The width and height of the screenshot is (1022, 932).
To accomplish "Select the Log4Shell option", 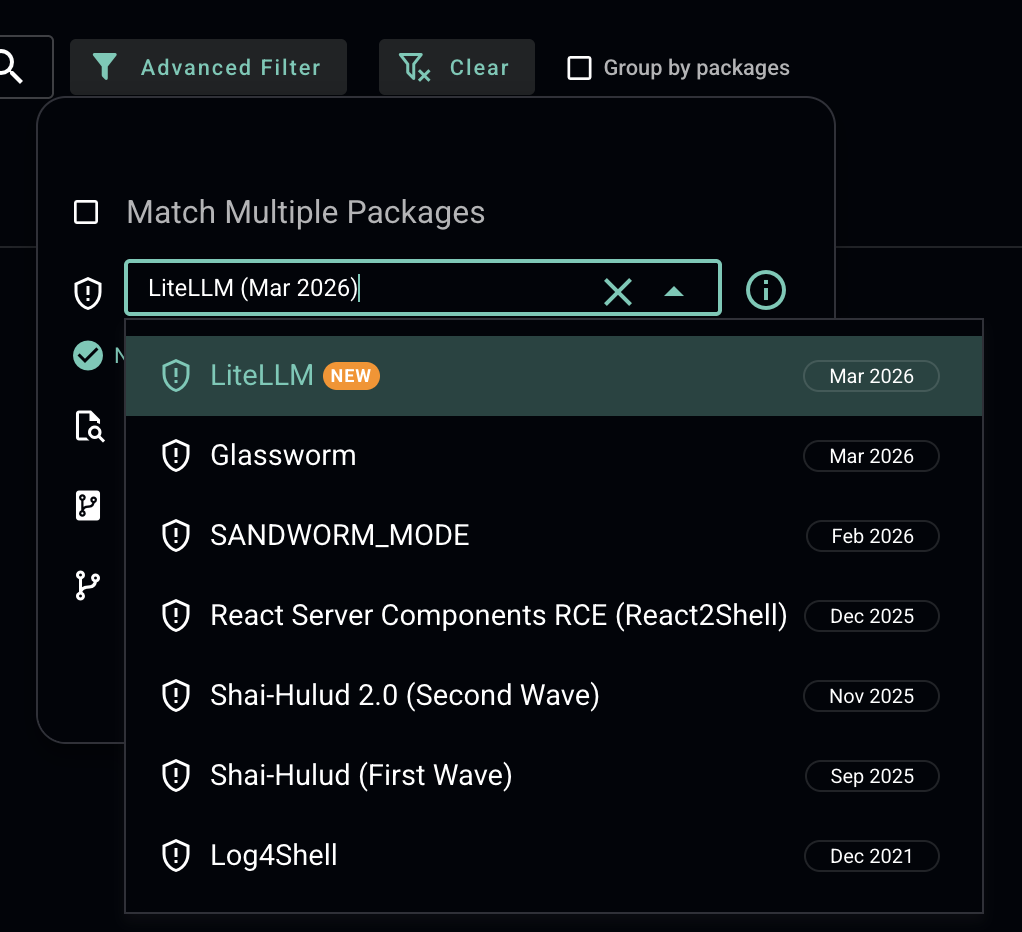I will click(x=553, y=856).
